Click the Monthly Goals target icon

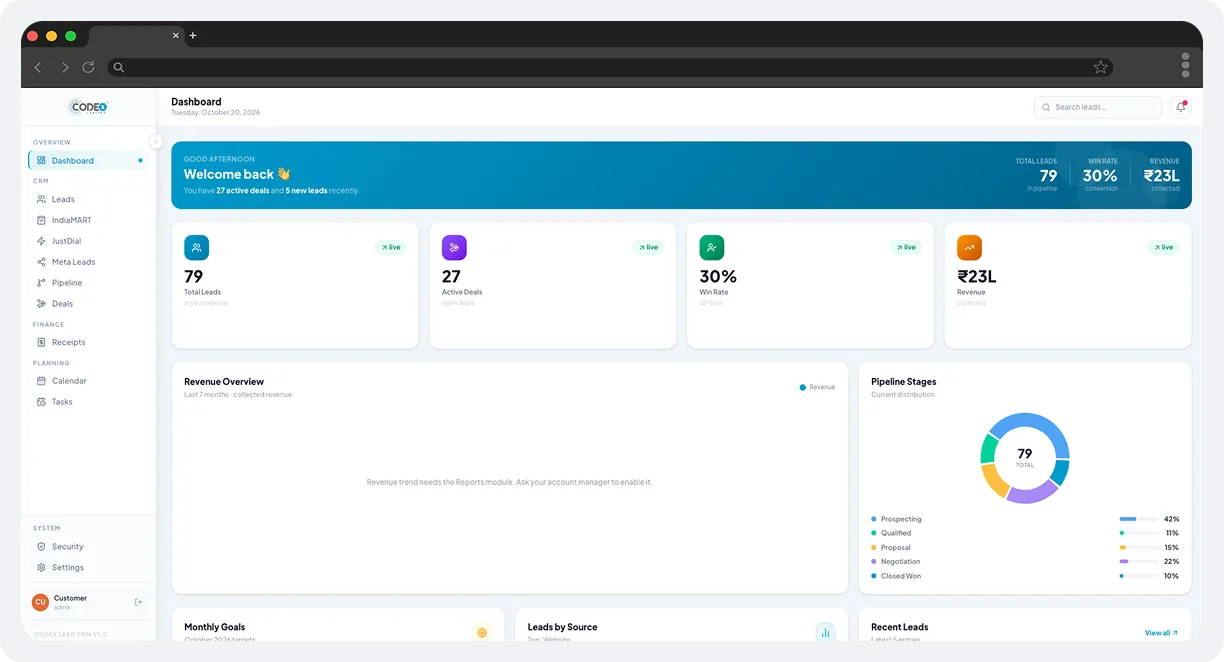coord(482,632)
